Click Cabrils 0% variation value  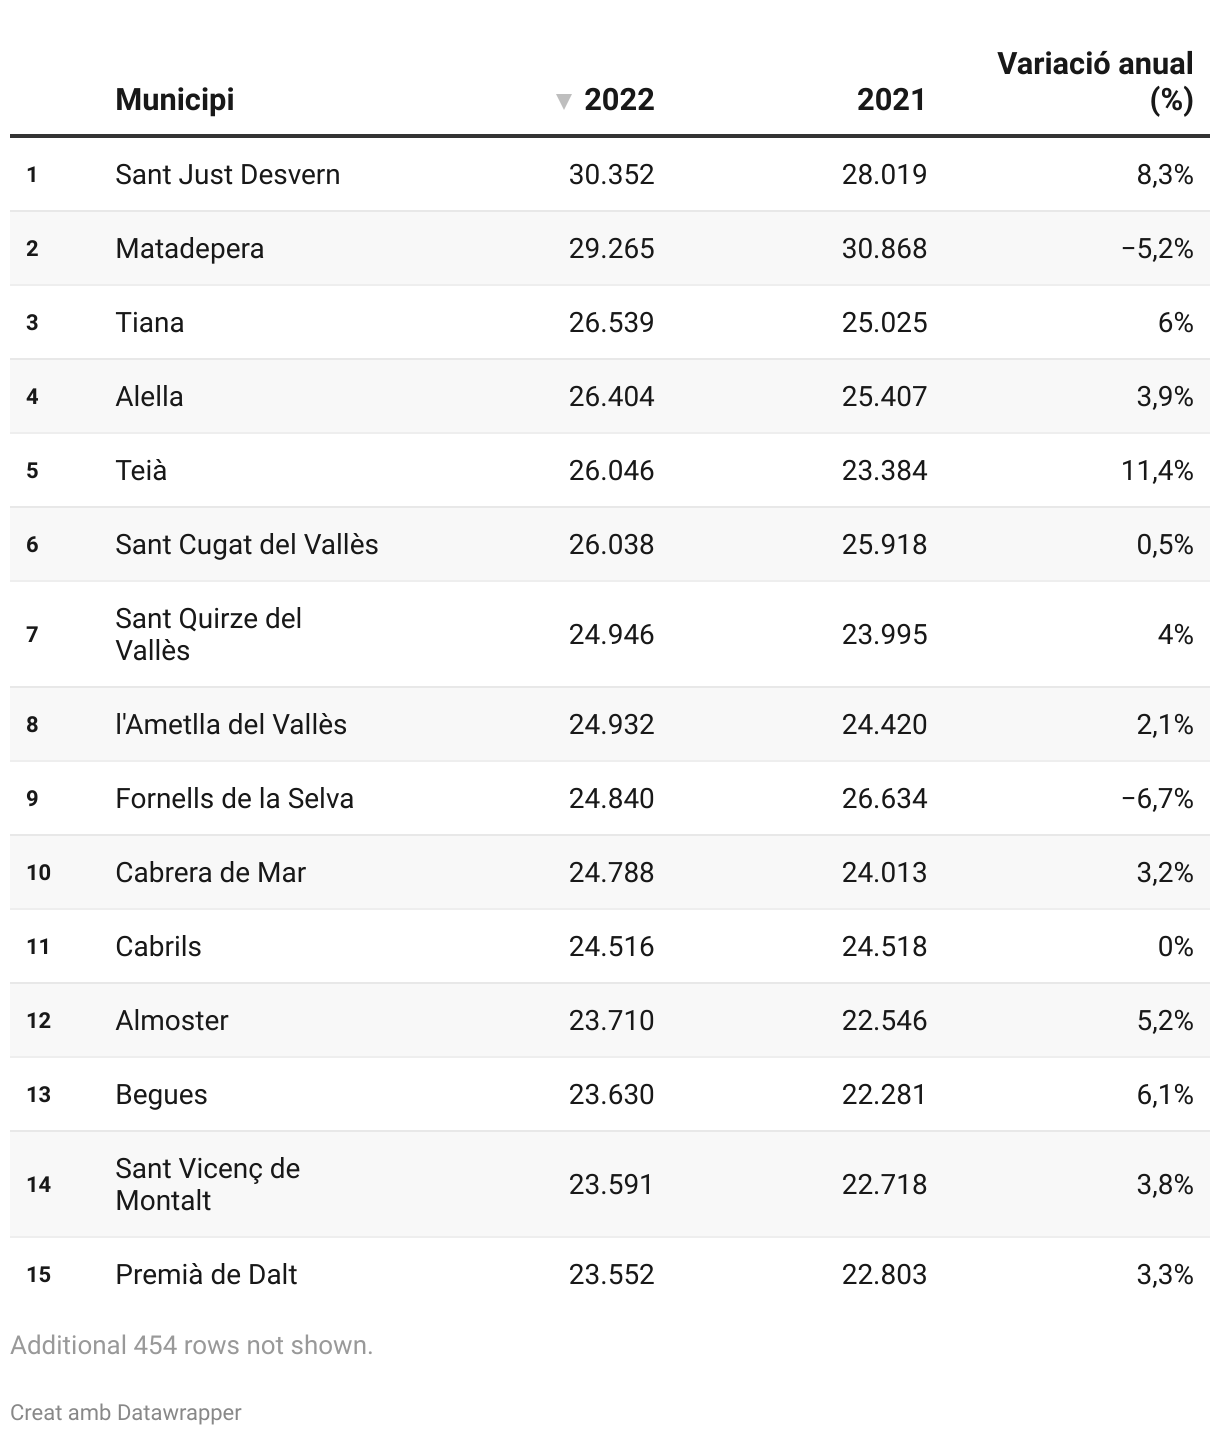1175,946
